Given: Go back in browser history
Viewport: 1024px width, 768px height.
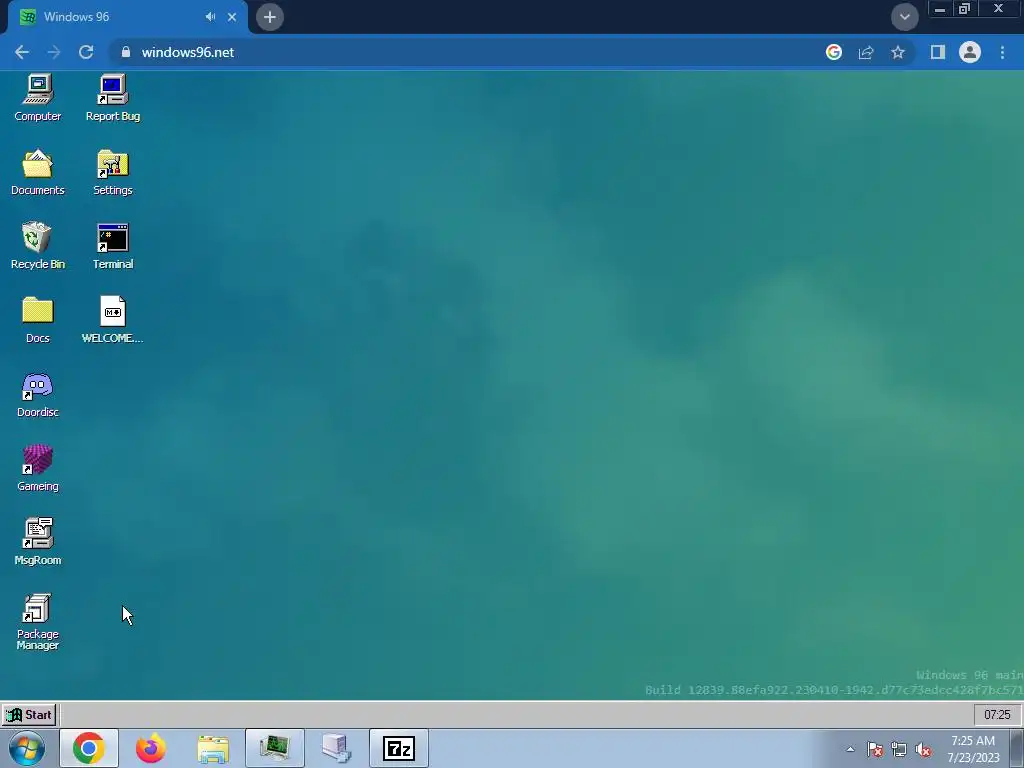Looking at the screenshot, I should pyautogui.click(x=22, y=52).
